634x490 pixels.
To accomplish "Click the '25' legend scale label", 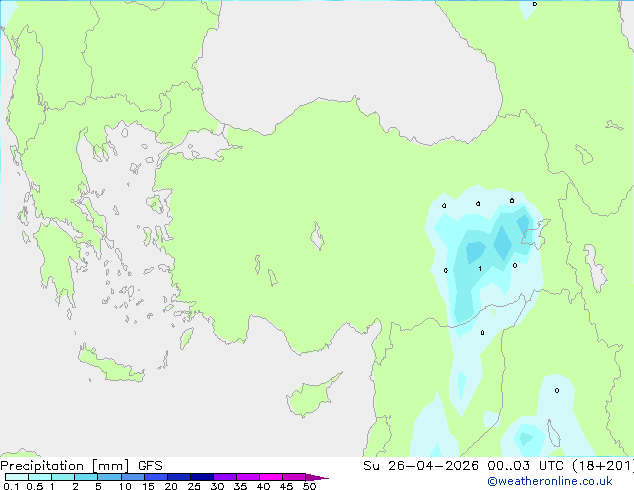I will point(194,486).
